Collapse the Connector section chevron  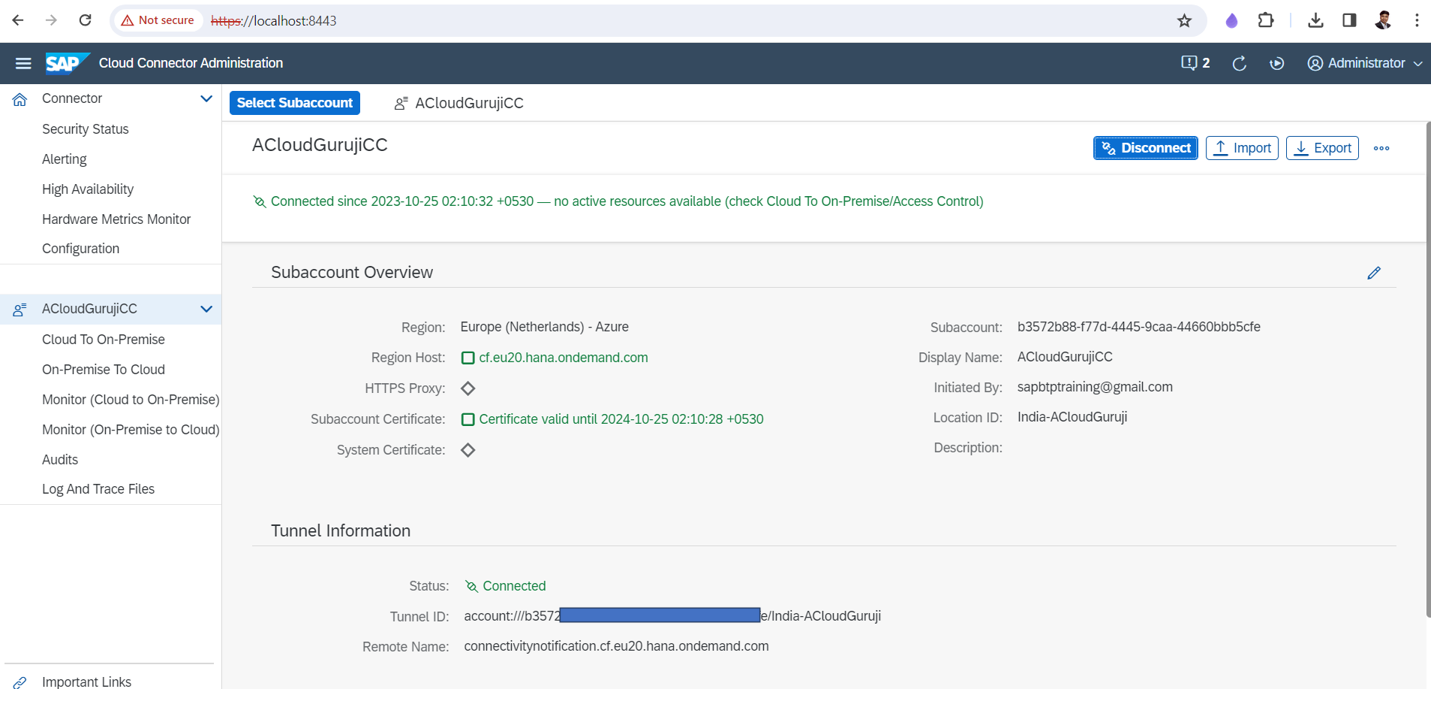[x=206, y=99]
